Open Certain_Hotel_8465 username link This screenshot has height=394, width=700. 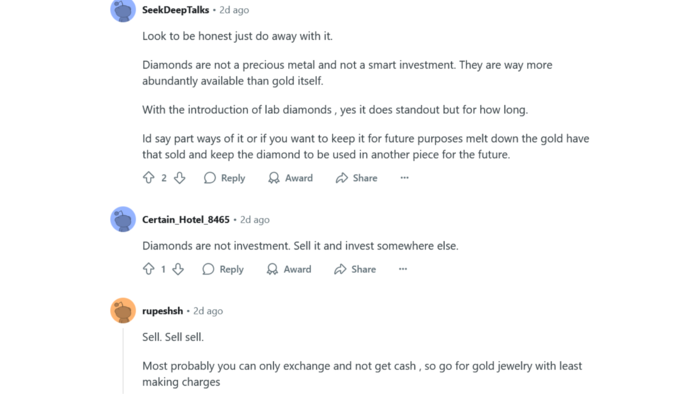pyautogui.click(x=186, y=220)
